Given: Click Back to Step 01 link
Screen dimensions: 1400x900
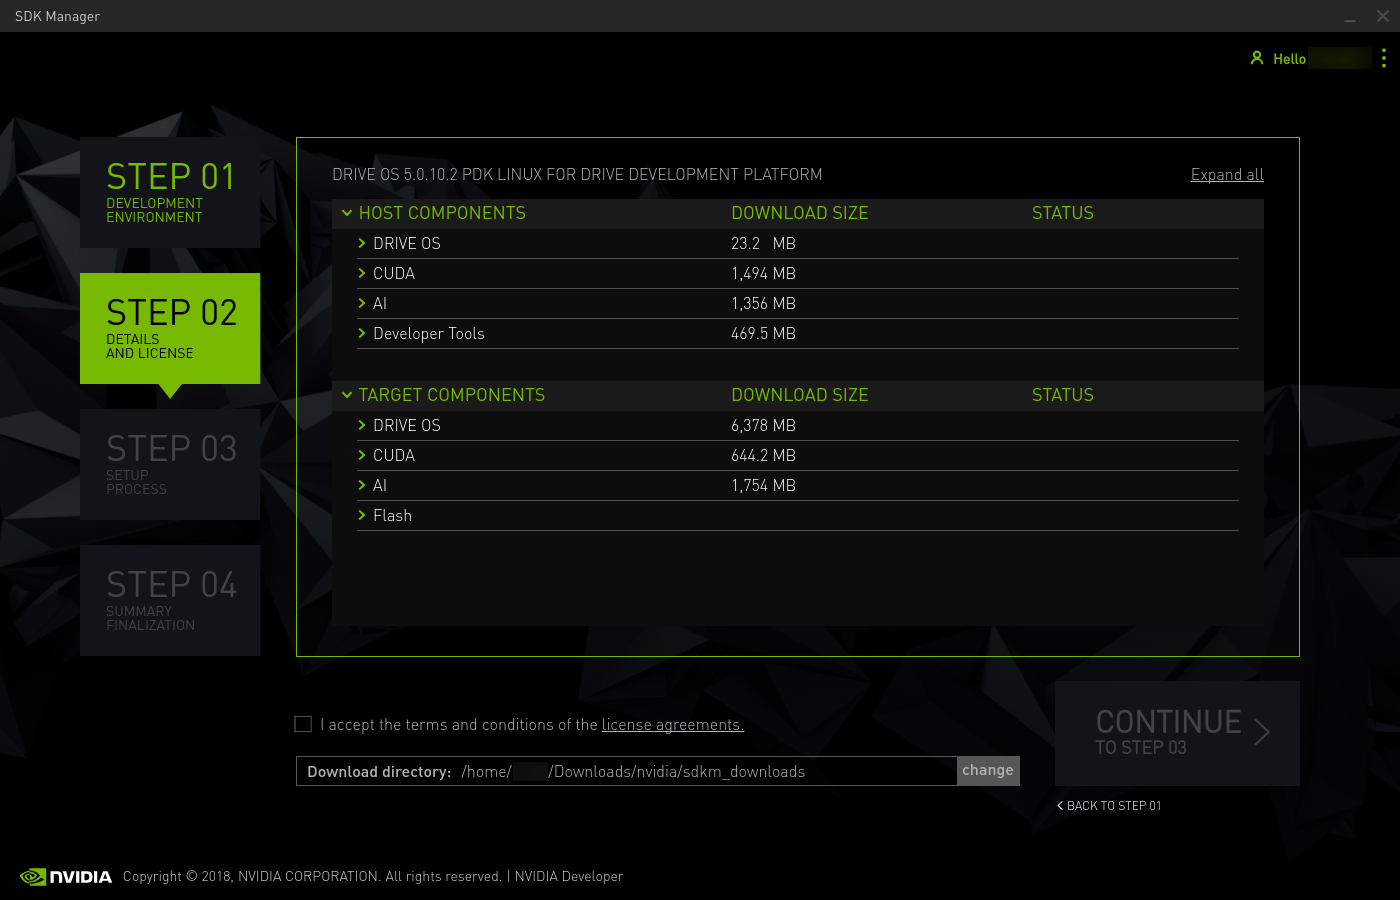Looking at the screenshot, I should [x=1109, y=806].
